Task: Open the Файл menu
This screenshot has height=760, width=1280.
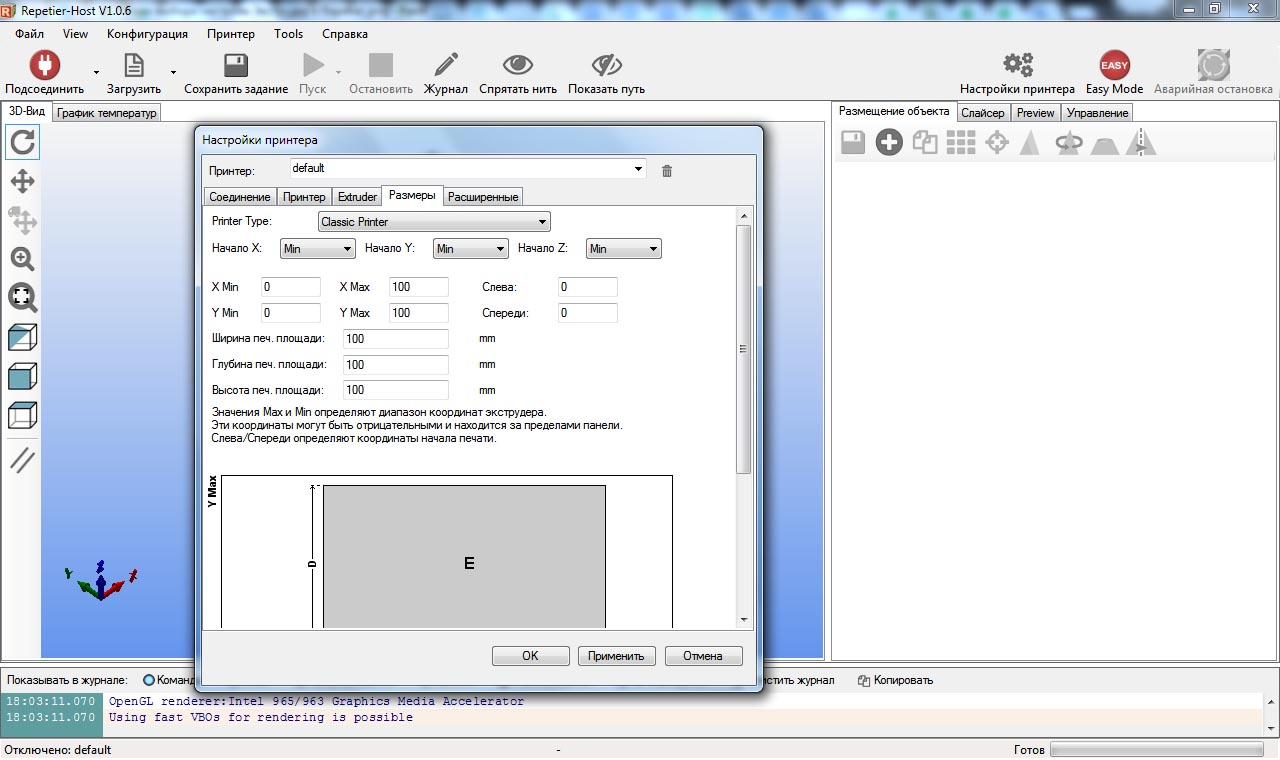Action: (30, 34)
